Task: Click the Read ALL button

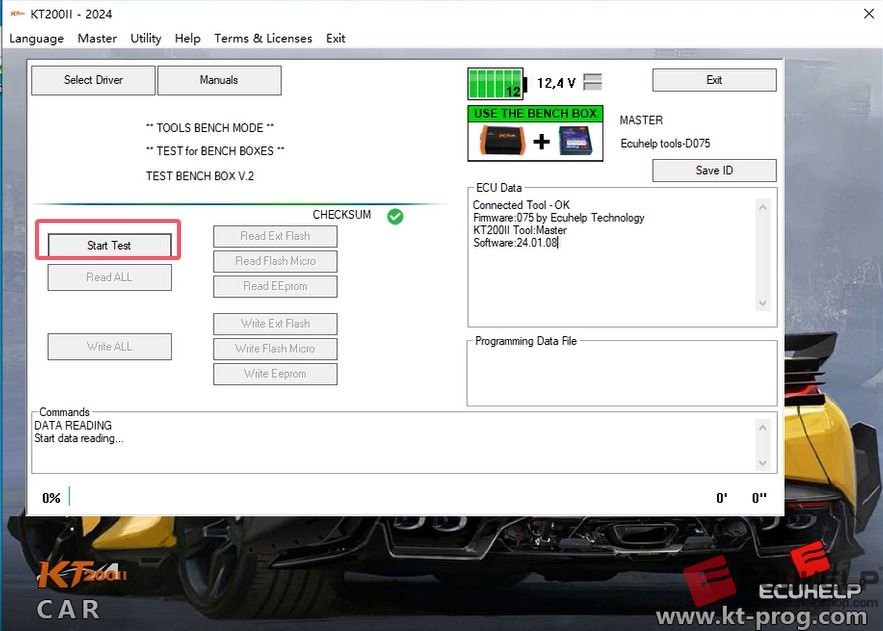Action: [x=109, y=277]
